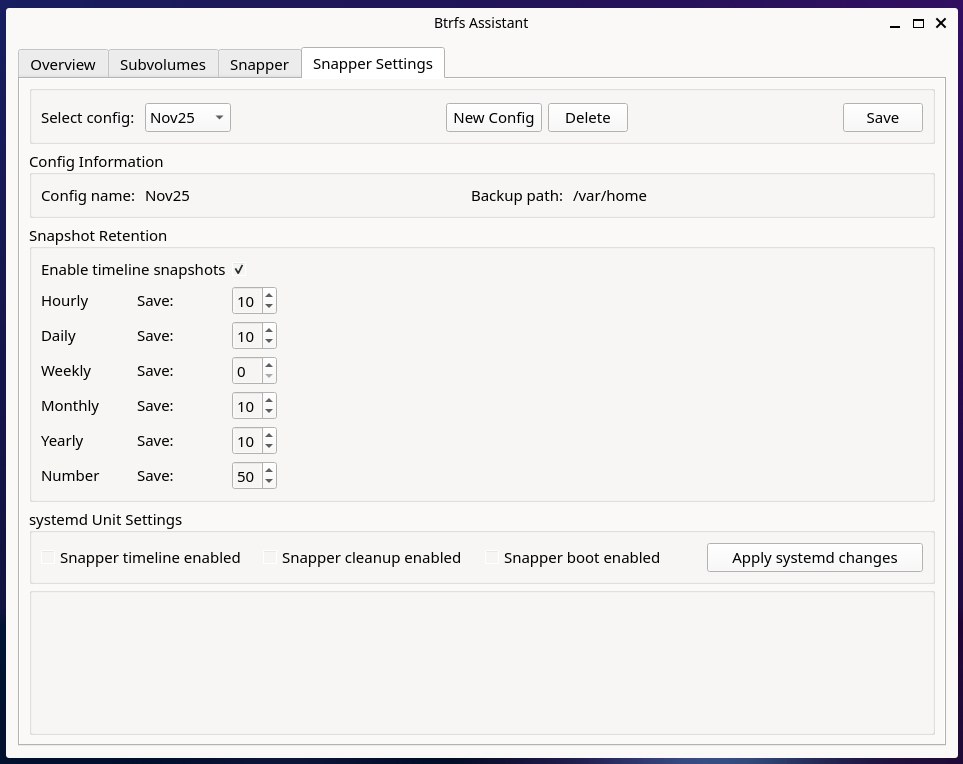This screenshot has width=963, height=764.
Task: Enable Snapper cleanup checkbox
Action: tap(269, 558)
